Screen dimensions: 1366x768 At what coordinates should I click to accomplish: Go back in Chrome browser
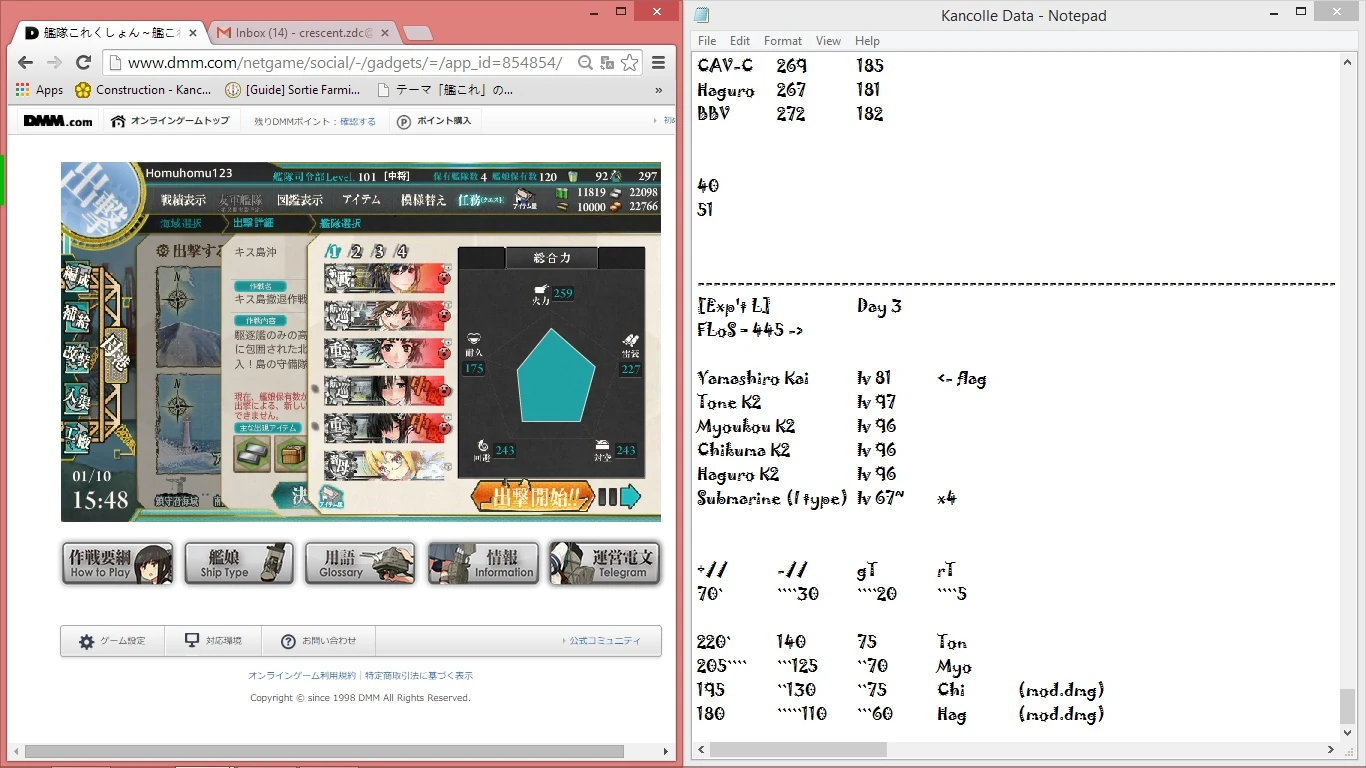[x=26, y=63]
